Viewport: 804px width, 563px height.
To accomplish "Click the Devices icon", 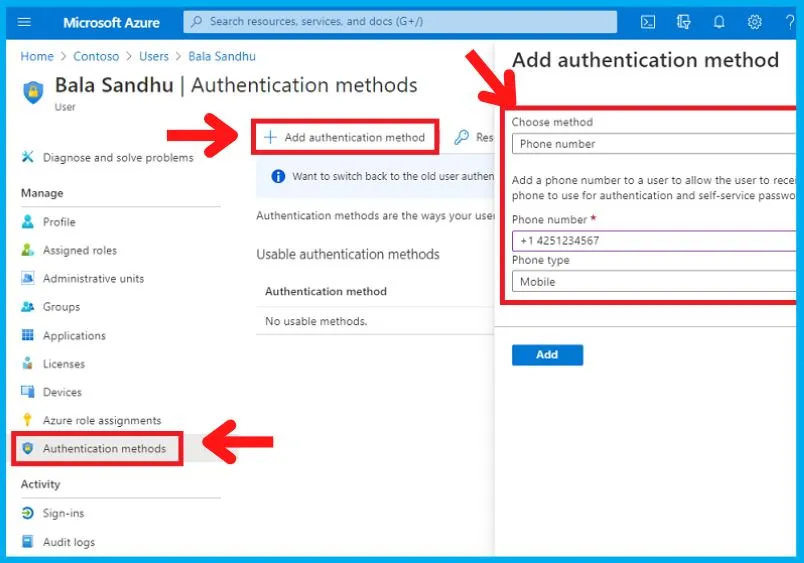I will point(28,392).
